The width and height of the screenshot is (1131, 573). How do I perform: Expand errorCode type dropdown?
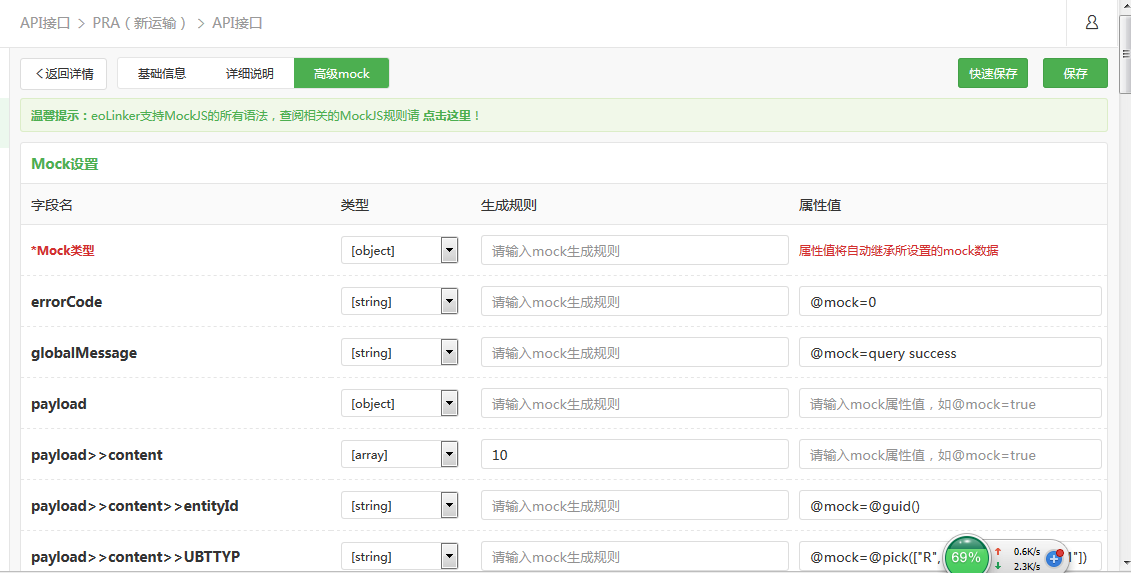tap(449, 302)
